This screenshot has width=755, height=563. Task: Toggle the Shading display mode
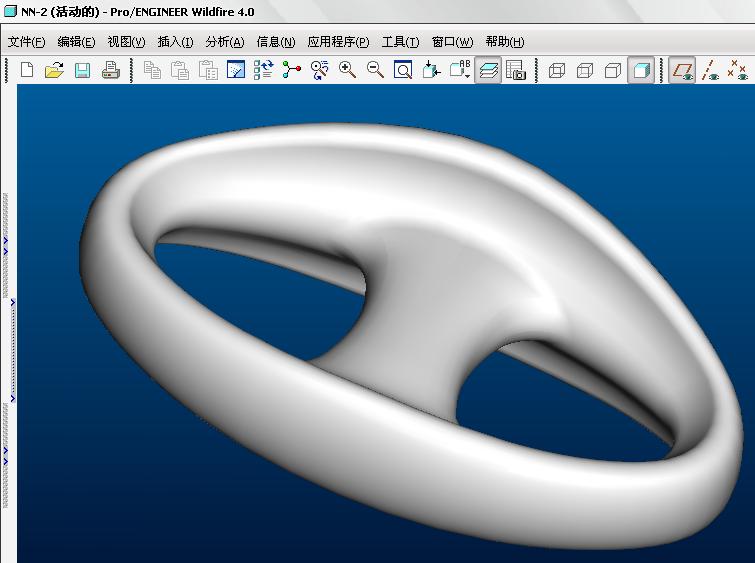point(641,70)
